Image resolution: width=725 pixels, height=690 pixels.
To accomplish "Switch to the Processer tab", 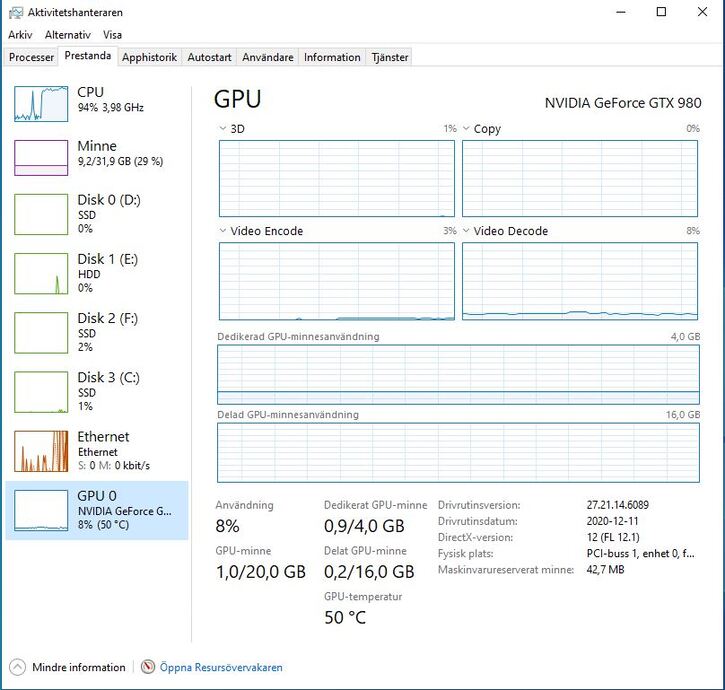I will pyautogui.click(x=31, y=57).
